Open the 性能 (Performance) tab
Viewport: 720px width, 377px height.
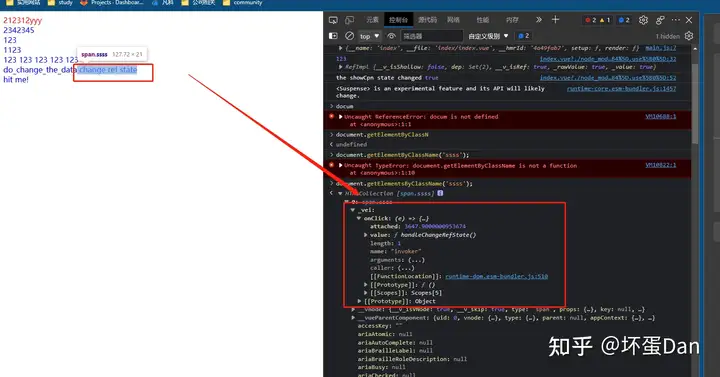pyautogui.click(x=483, y=20)
